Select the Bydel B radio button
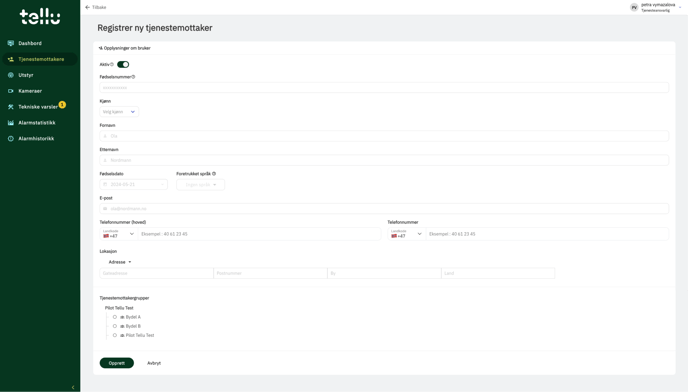 tap(115, 326)
